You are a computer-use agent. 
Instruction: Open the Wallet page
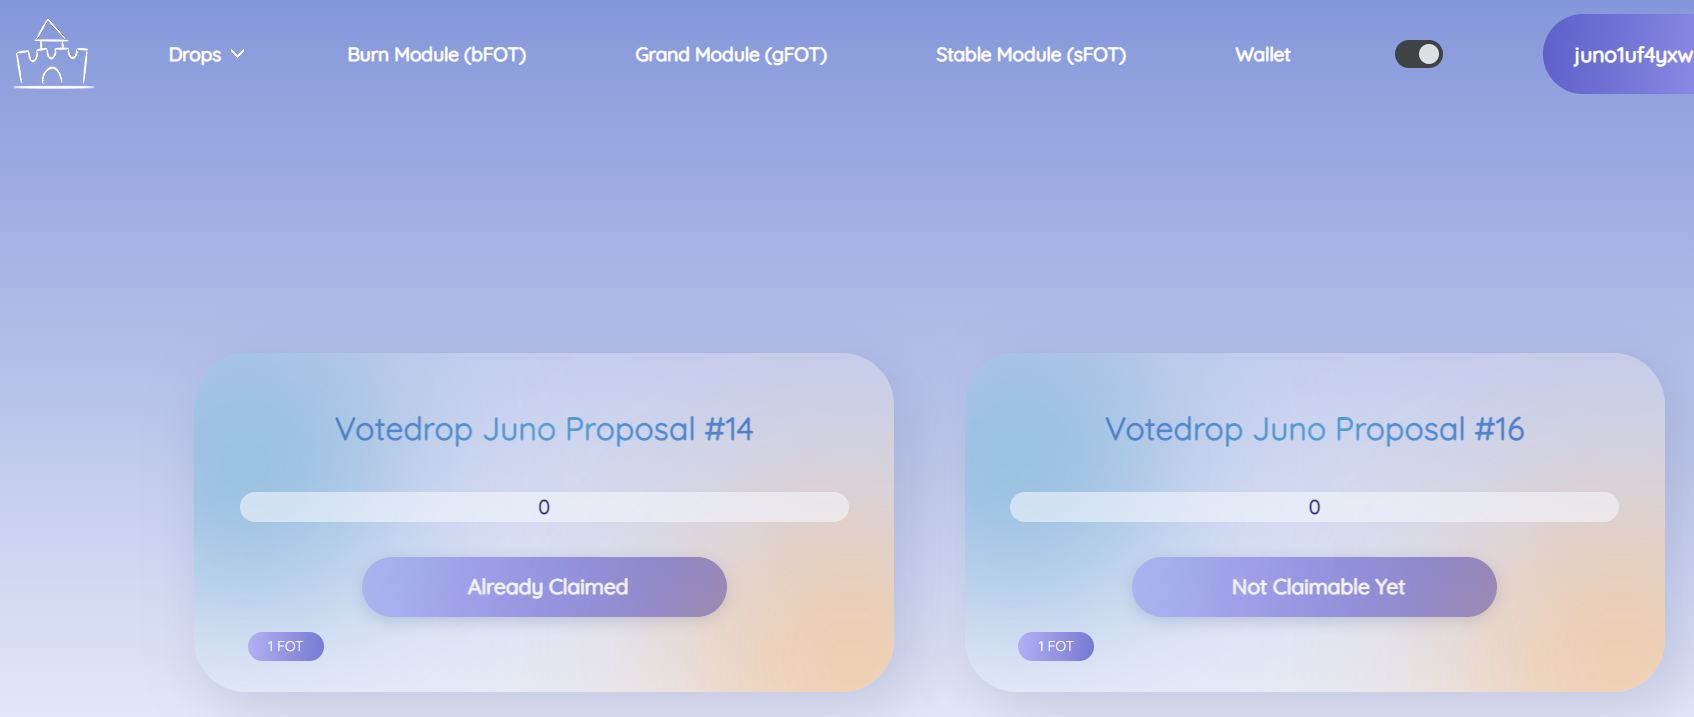click(x=1263, y=55)
